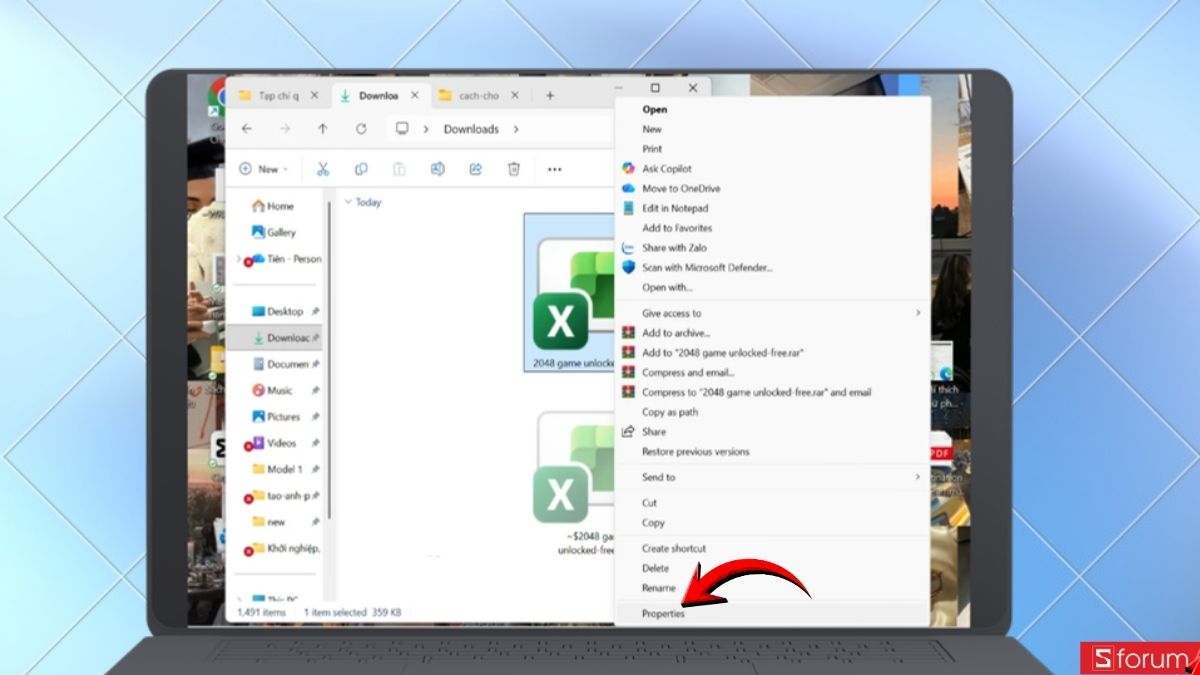Go back with the left arrow

247,128
